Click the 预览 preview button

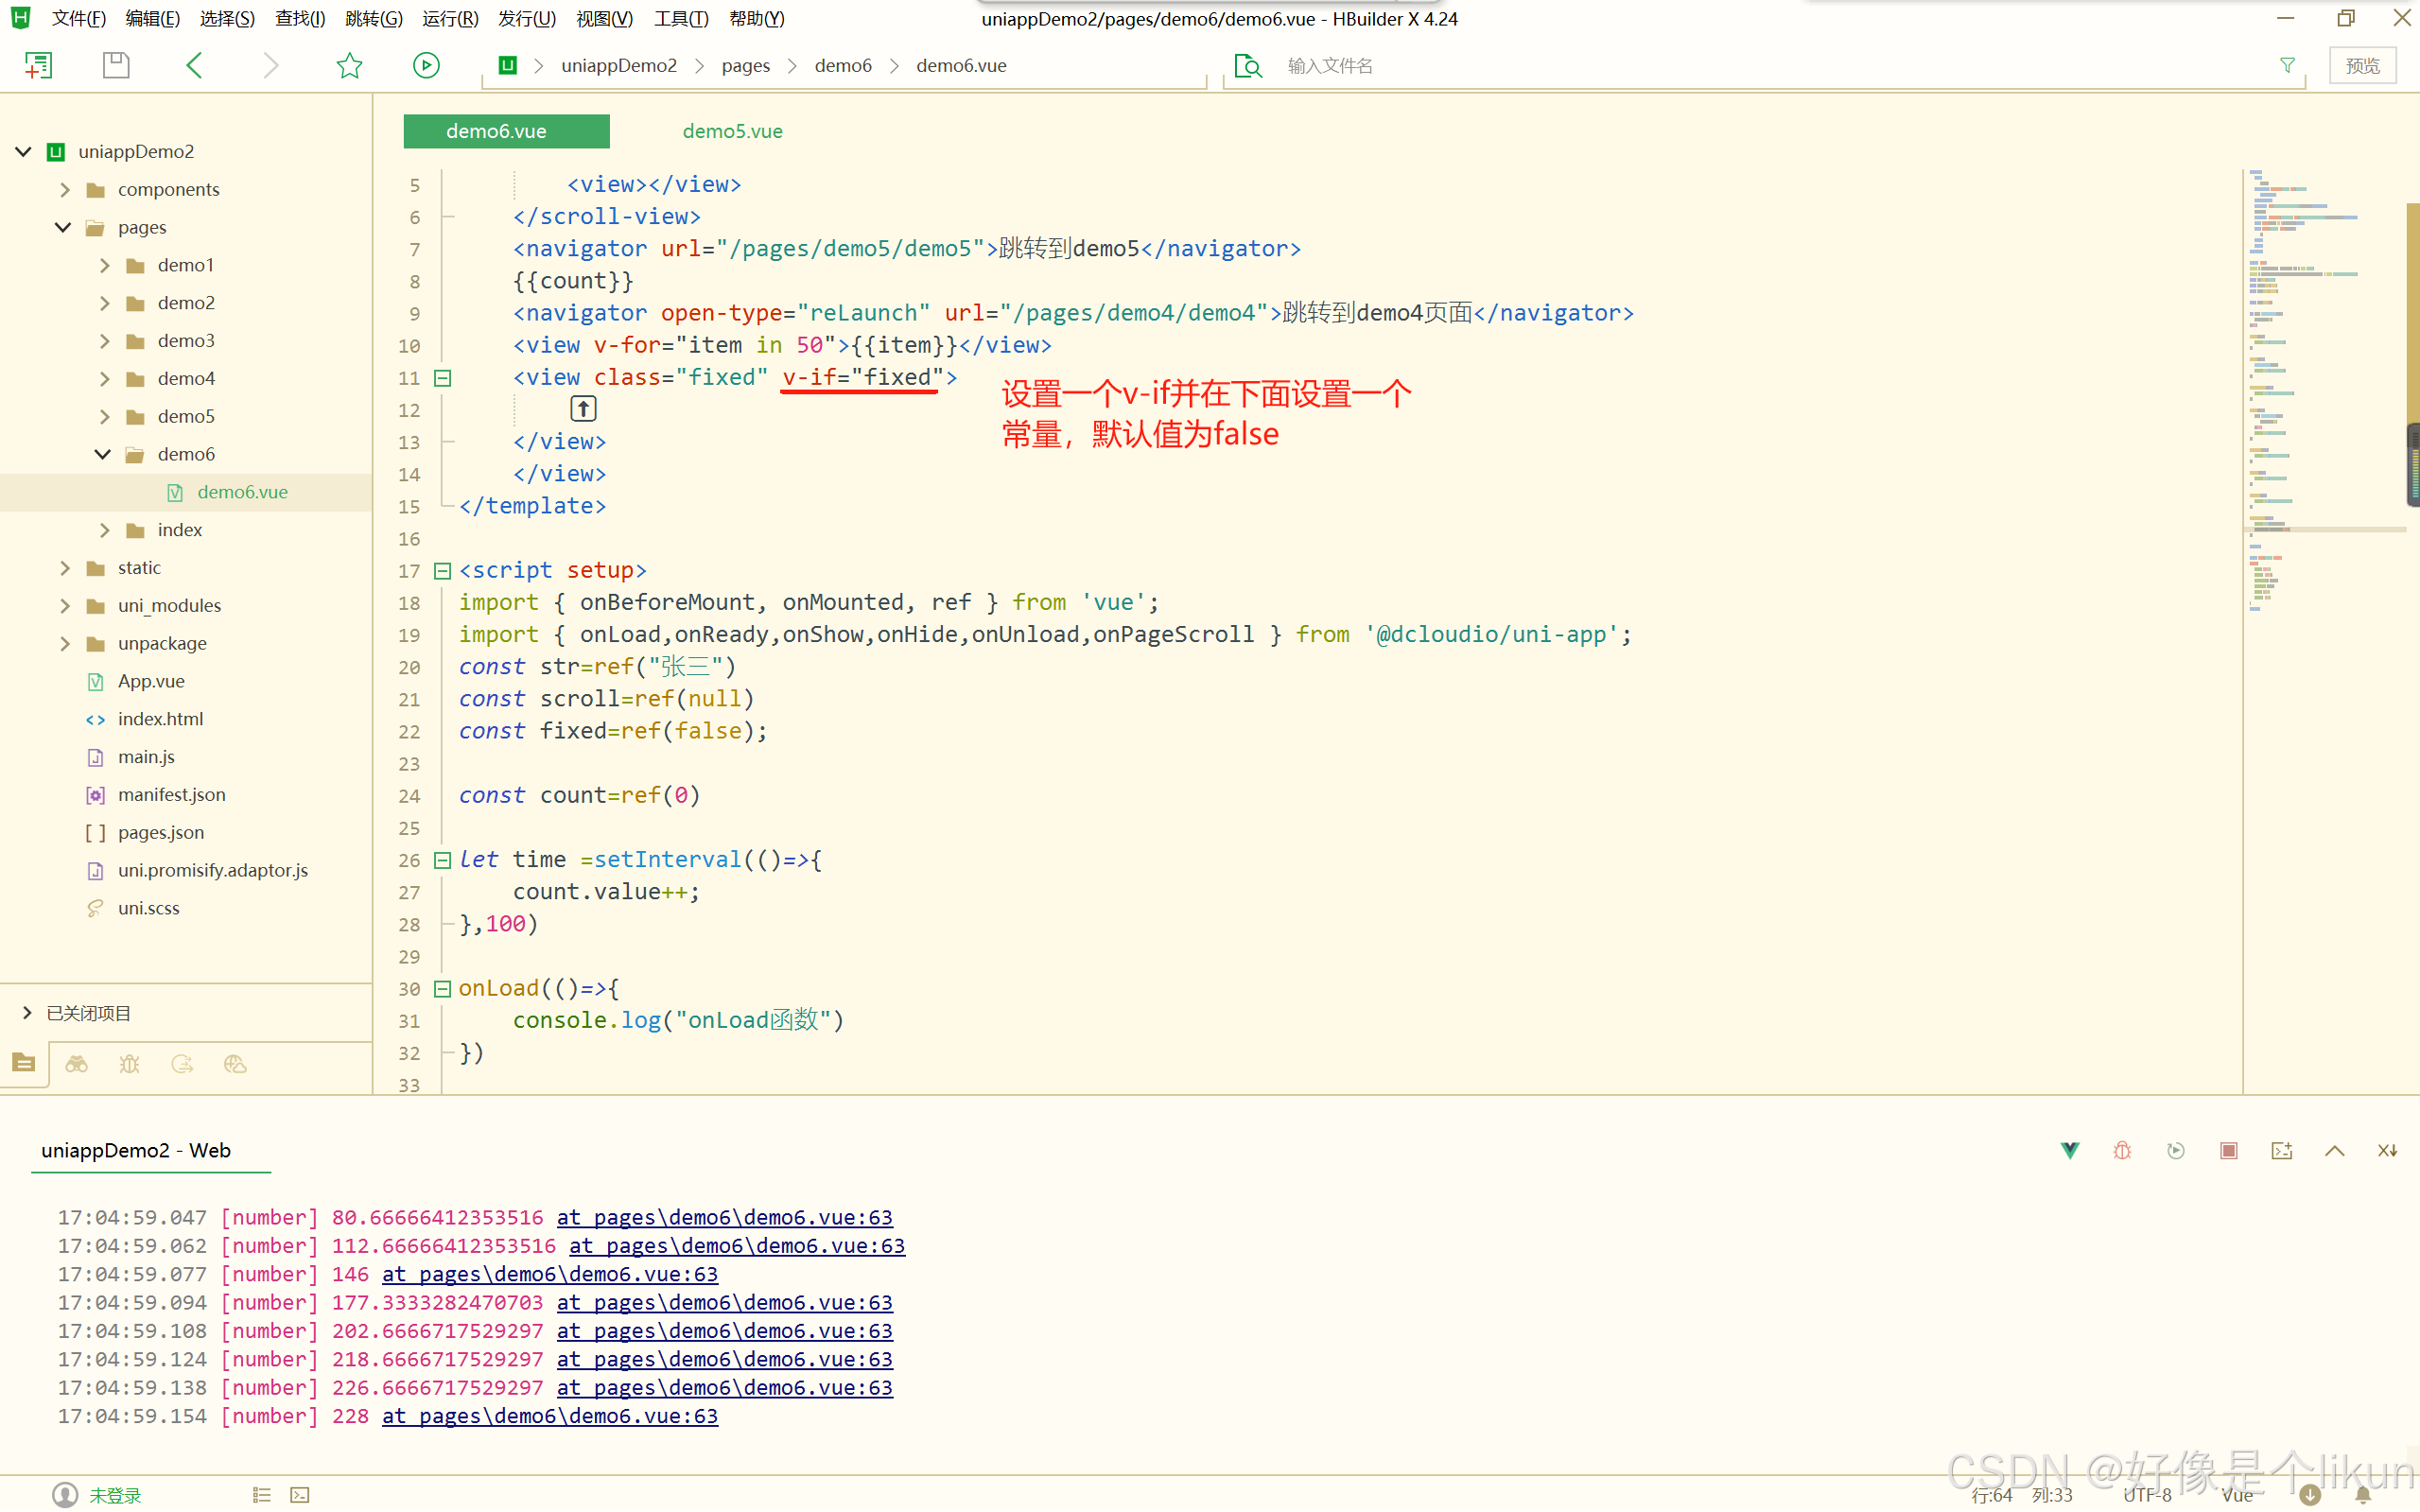2362,66
